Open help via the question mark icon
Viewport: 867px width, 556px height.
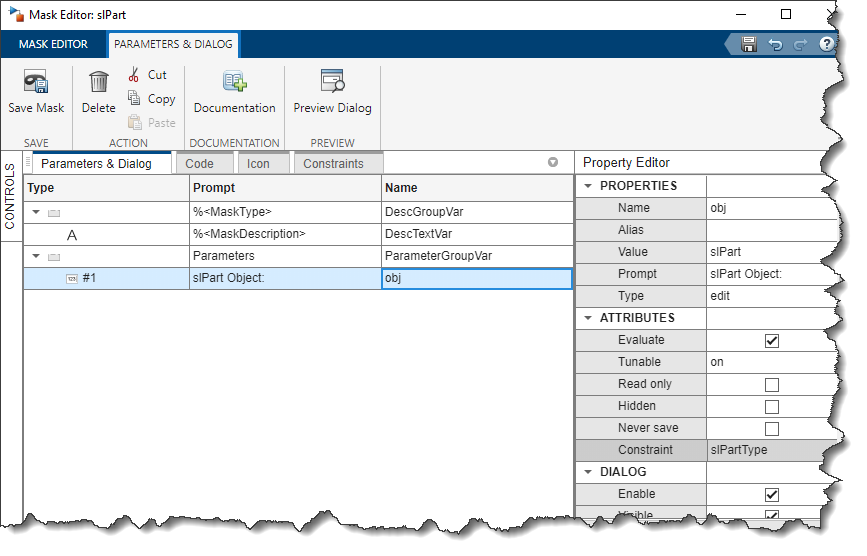tap(826, 44)
